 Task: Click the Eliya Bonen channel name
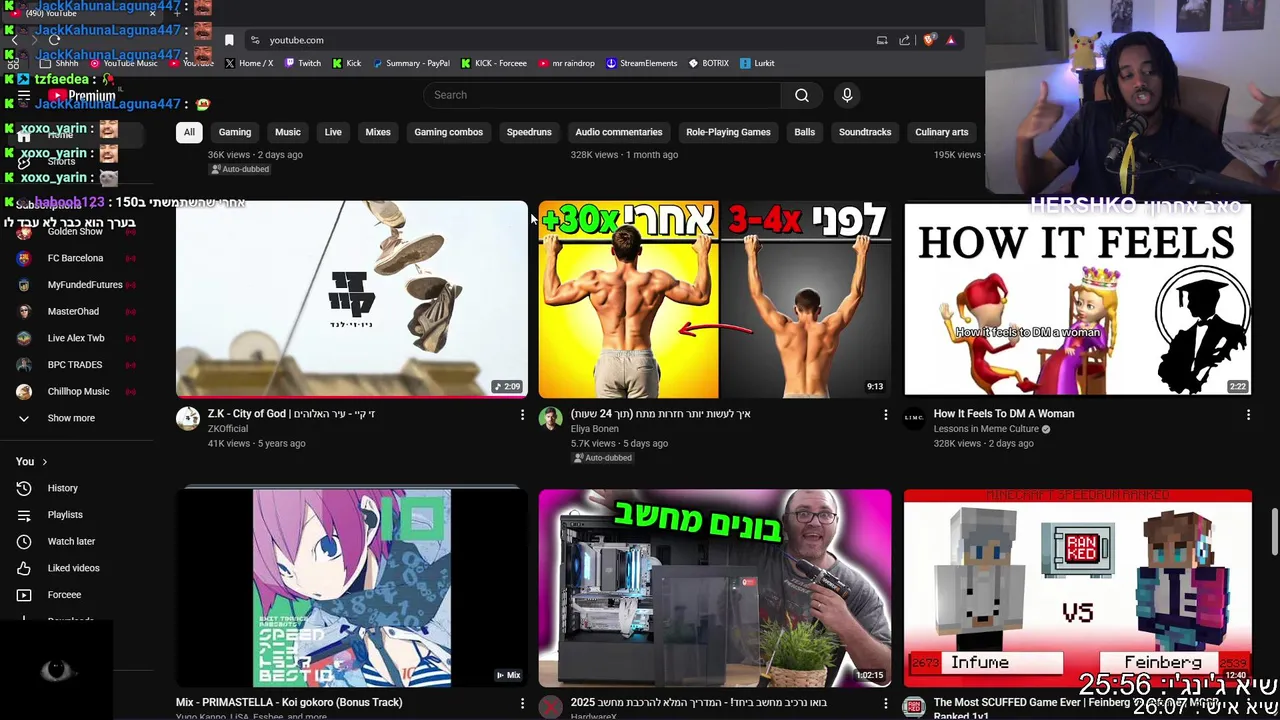[595, 429]
